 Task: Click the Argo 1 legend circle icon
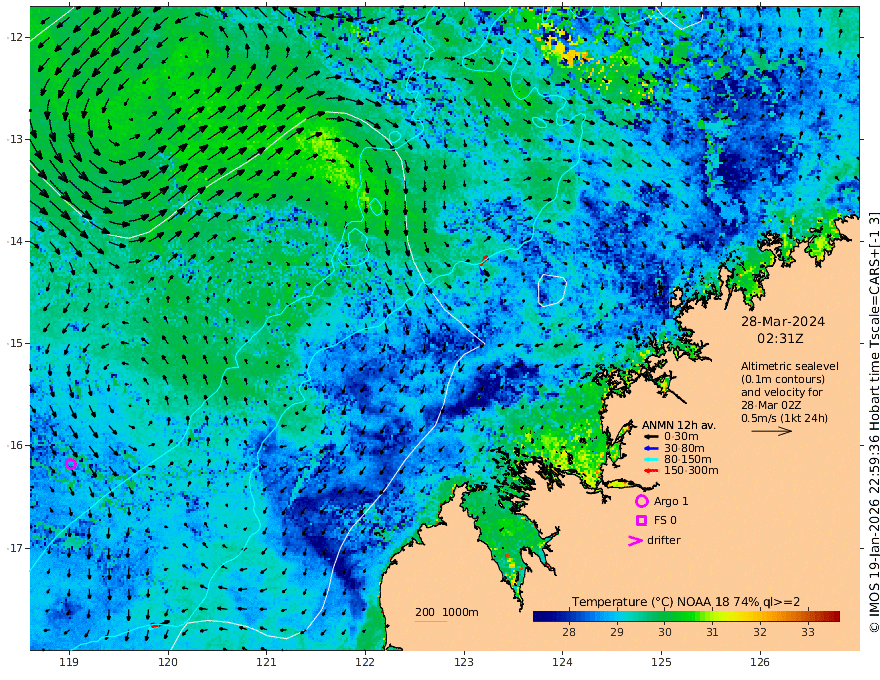641,501
